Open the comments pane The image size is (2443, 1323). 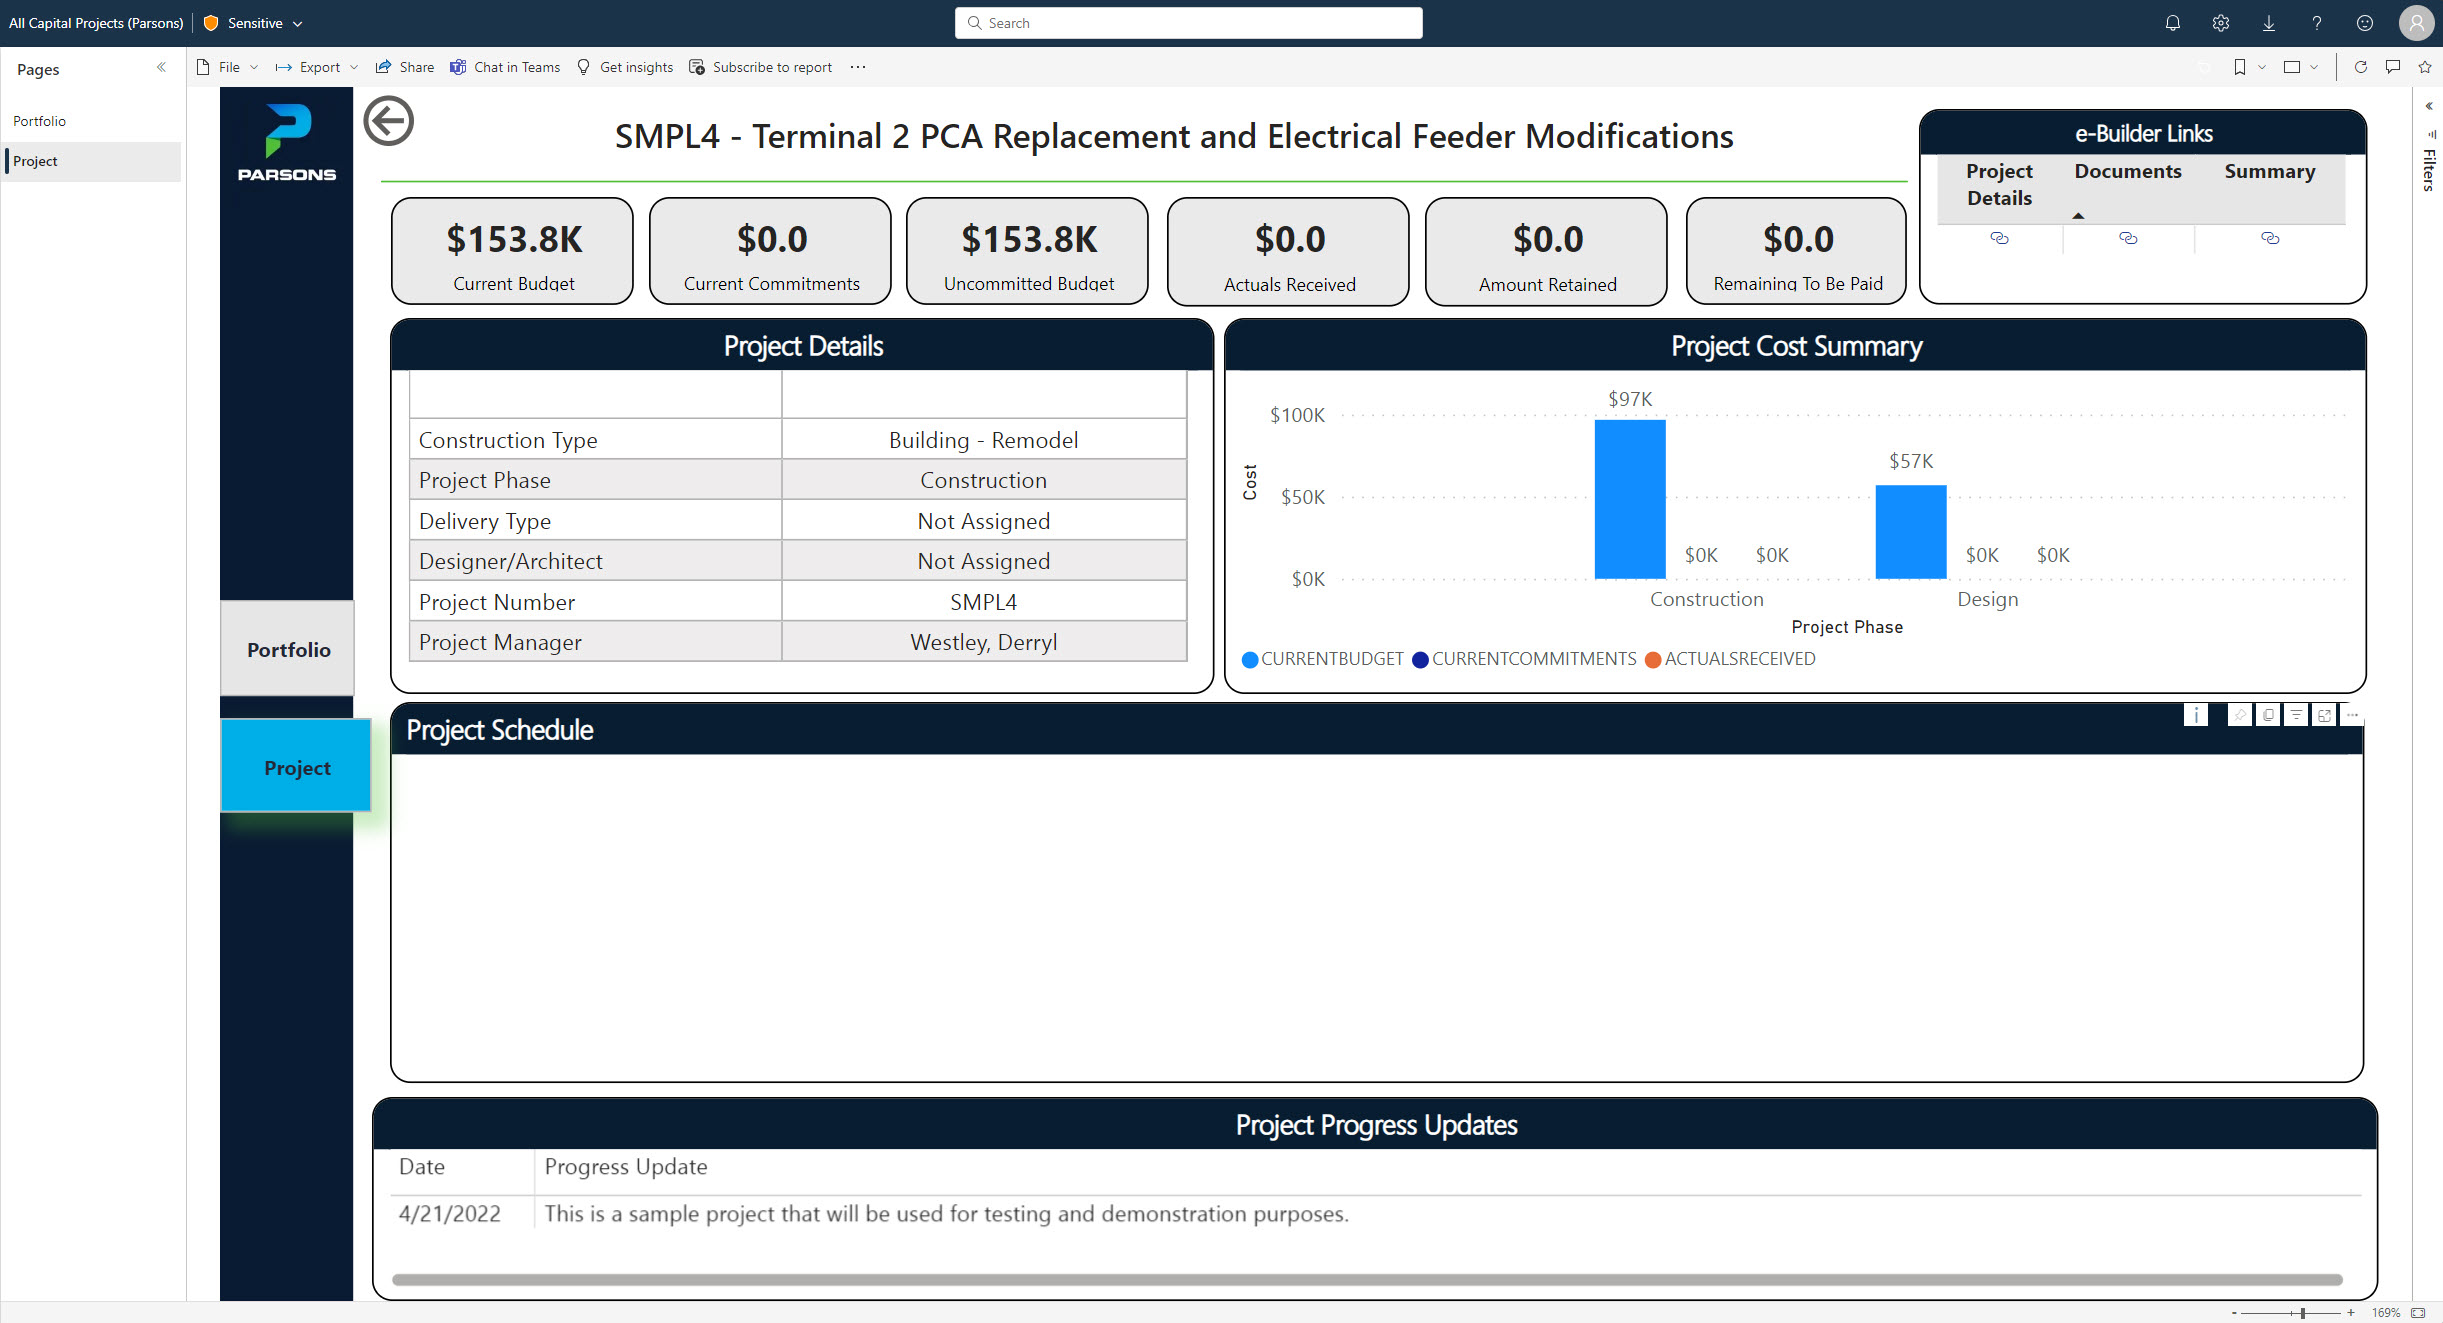pyautogui.click(x=2392, y=67)
